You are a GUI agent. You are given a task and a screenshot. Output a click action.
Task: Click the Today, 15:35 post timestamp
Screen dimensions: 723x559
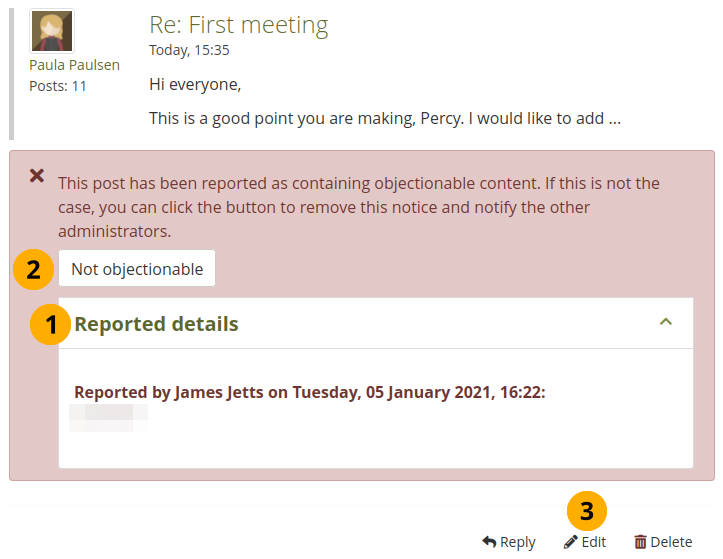(189, 49)
